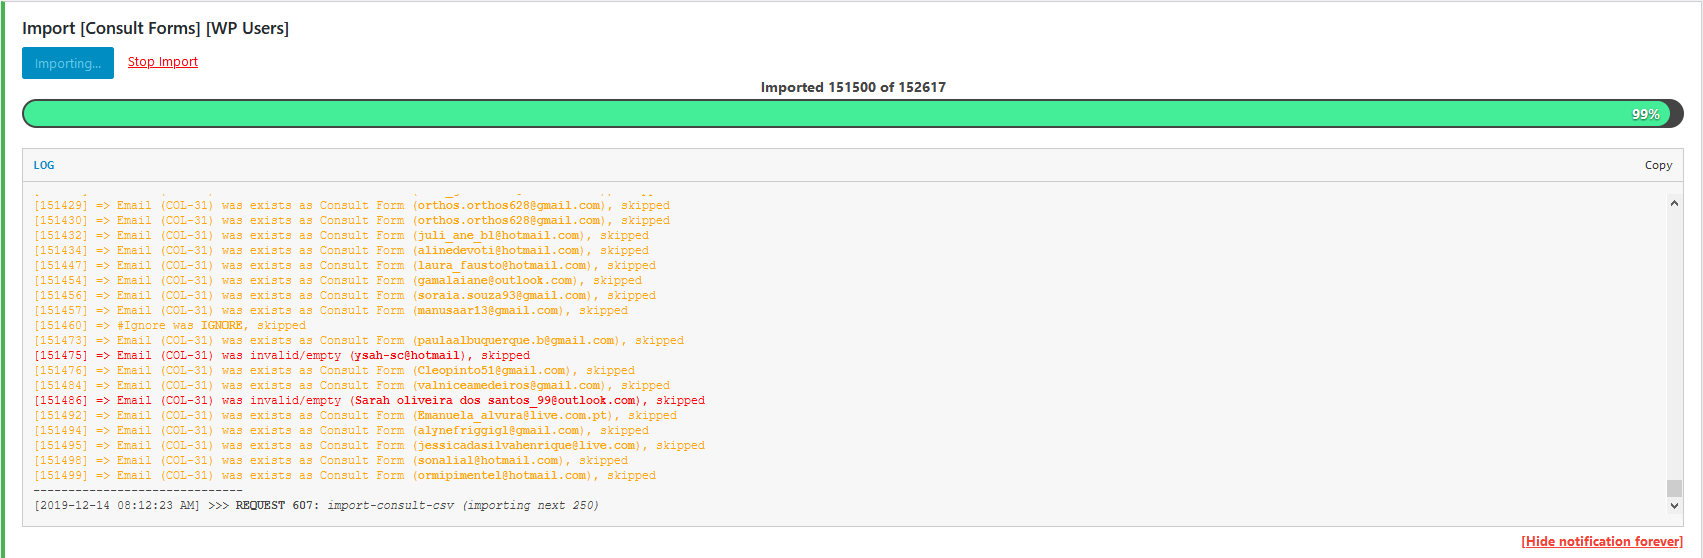Screen dimensions: 1703x558
Task: Click the log scrollbar thumb
Action: [1674, 488]
